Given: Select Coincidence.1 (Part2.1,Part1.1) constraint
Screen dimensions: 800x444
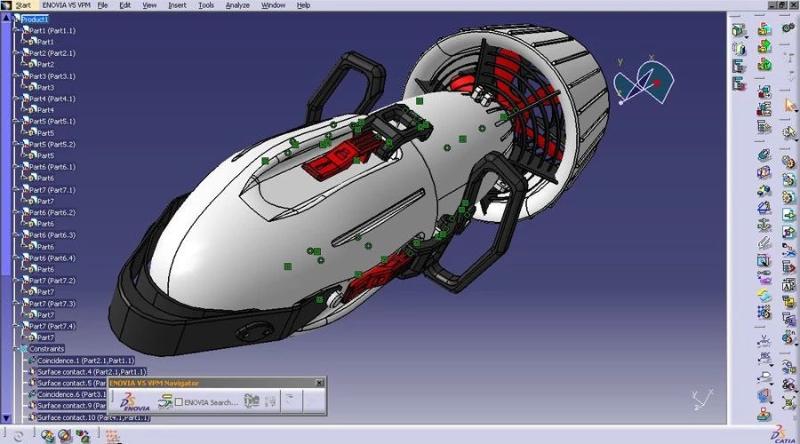Looking at the screenshot, I should pos(86,360).
